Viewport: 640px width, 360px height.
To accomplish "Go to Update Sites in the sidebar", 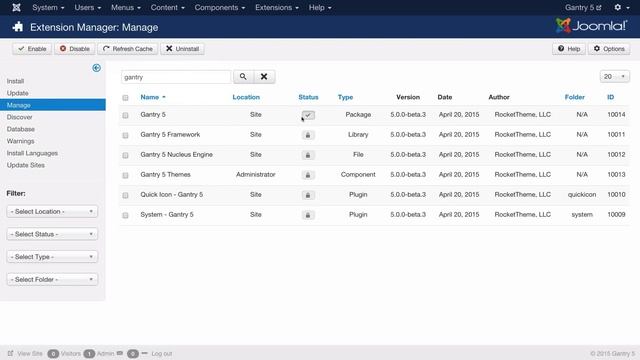I will [26, 165].
